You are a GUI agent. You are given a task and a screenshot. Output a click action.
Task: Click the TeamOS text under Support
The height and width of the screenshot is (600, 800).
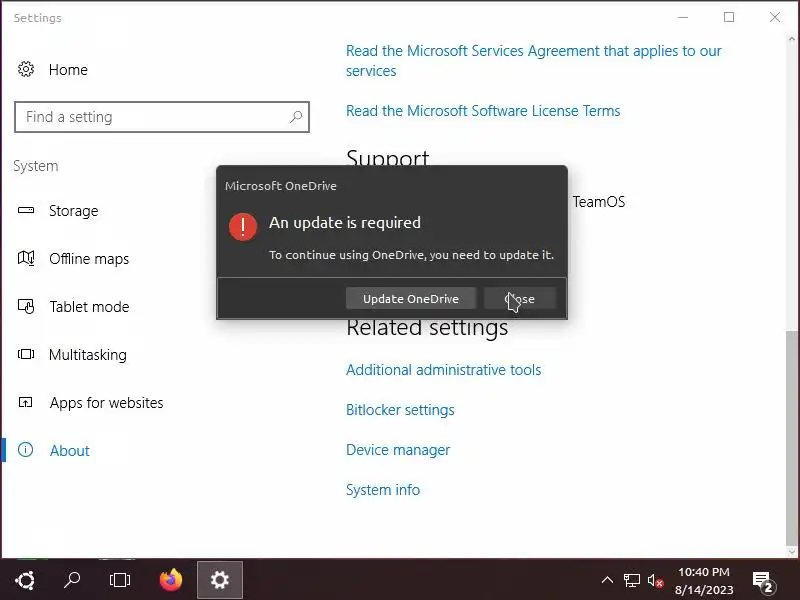pyautogui.click(x=598, y=202)
